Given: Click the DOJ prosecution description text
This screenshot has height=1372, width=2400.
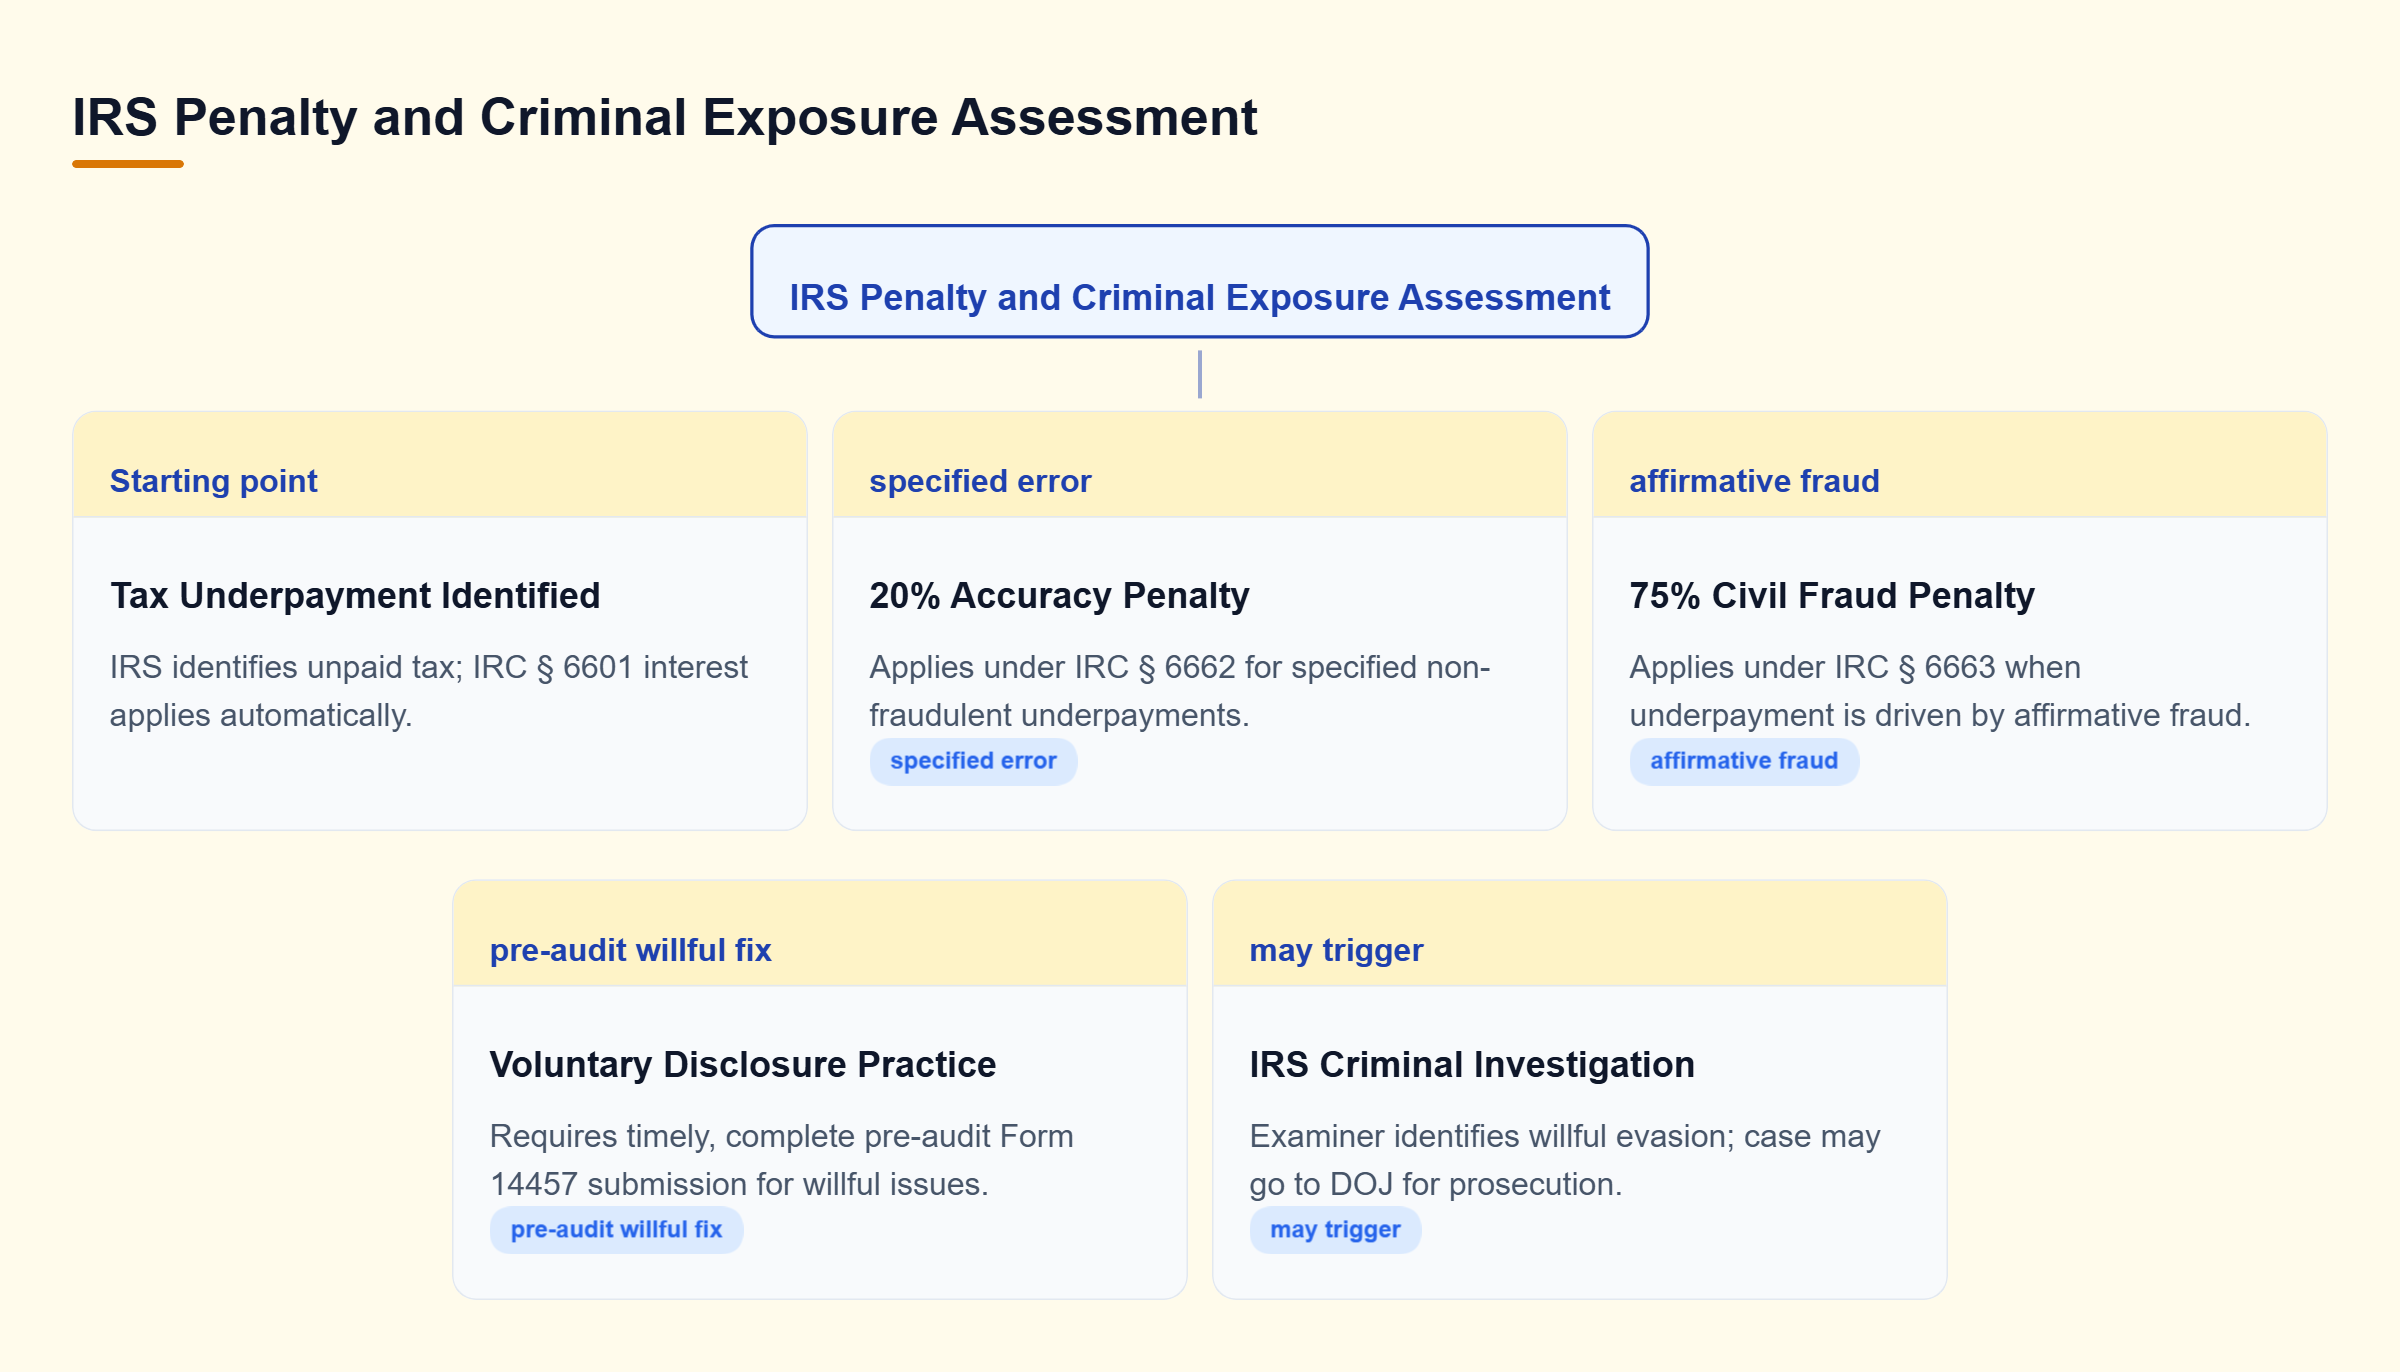Looking at the screenshot, I should [1565, 1160].
